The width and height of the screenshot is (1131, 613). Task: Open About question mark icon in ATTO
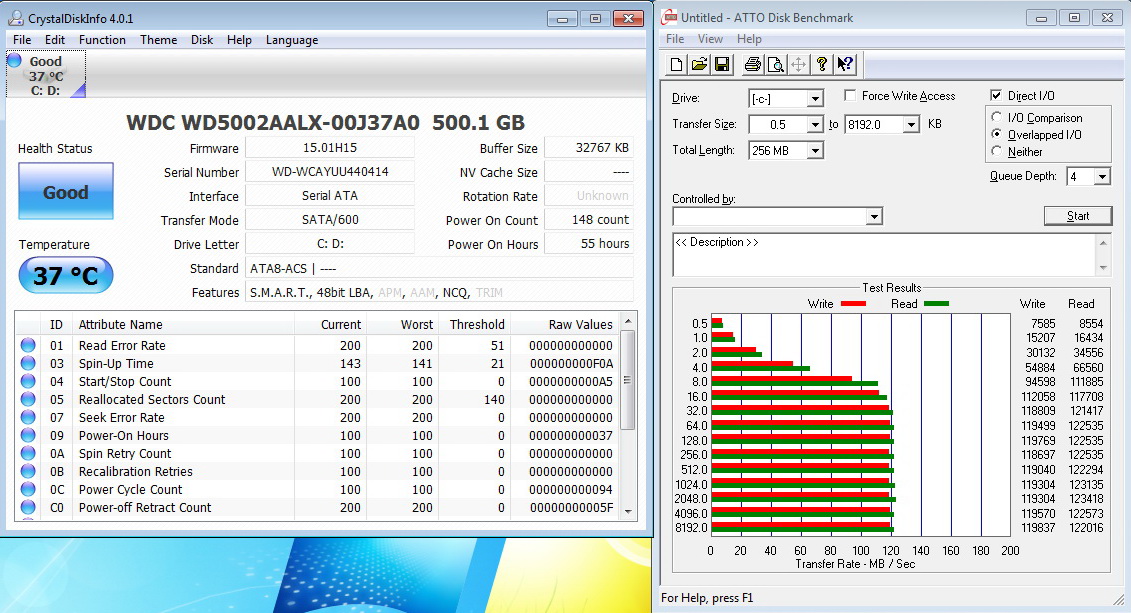(x=822, y=65)
